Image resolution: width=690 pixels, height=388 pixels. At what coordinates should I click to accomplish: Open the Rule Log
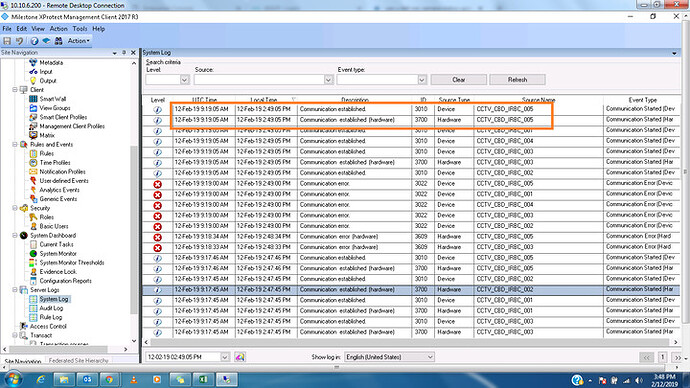(x=51, y=317)
